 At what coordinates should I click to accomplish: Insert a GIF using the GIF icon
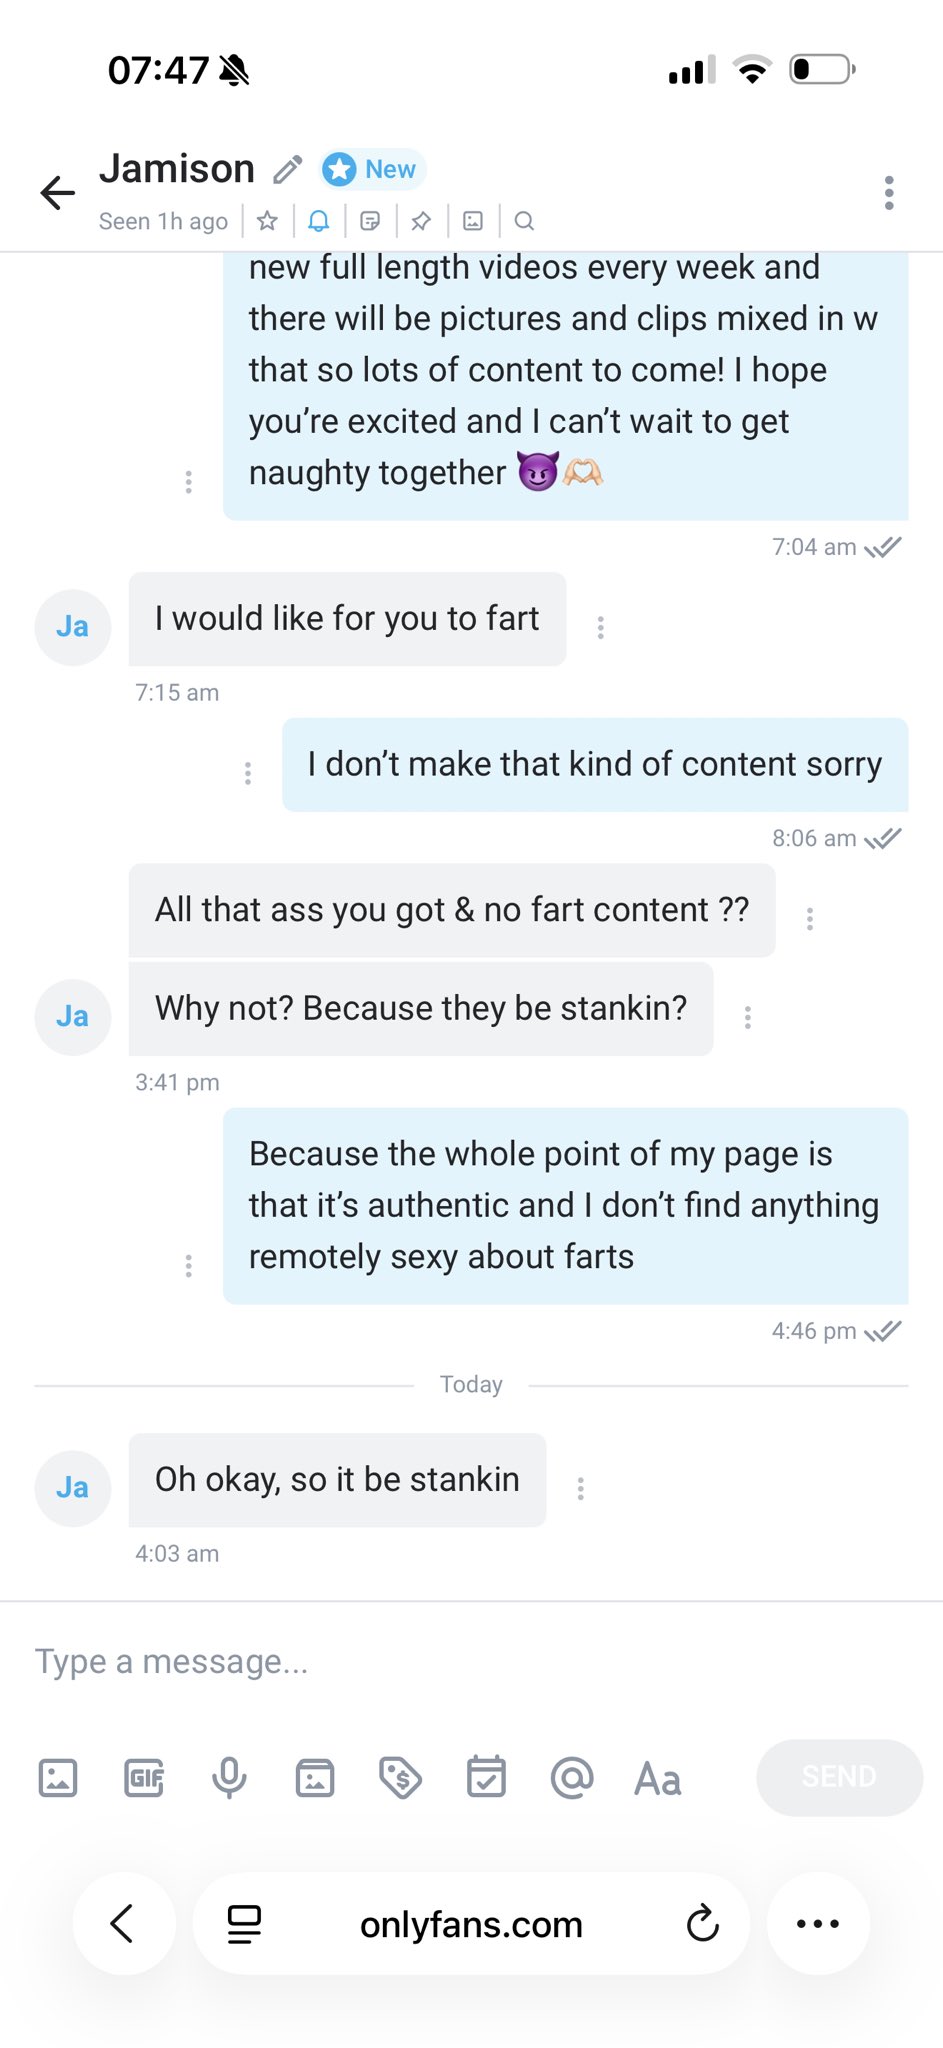click(x=144, y=1778)
